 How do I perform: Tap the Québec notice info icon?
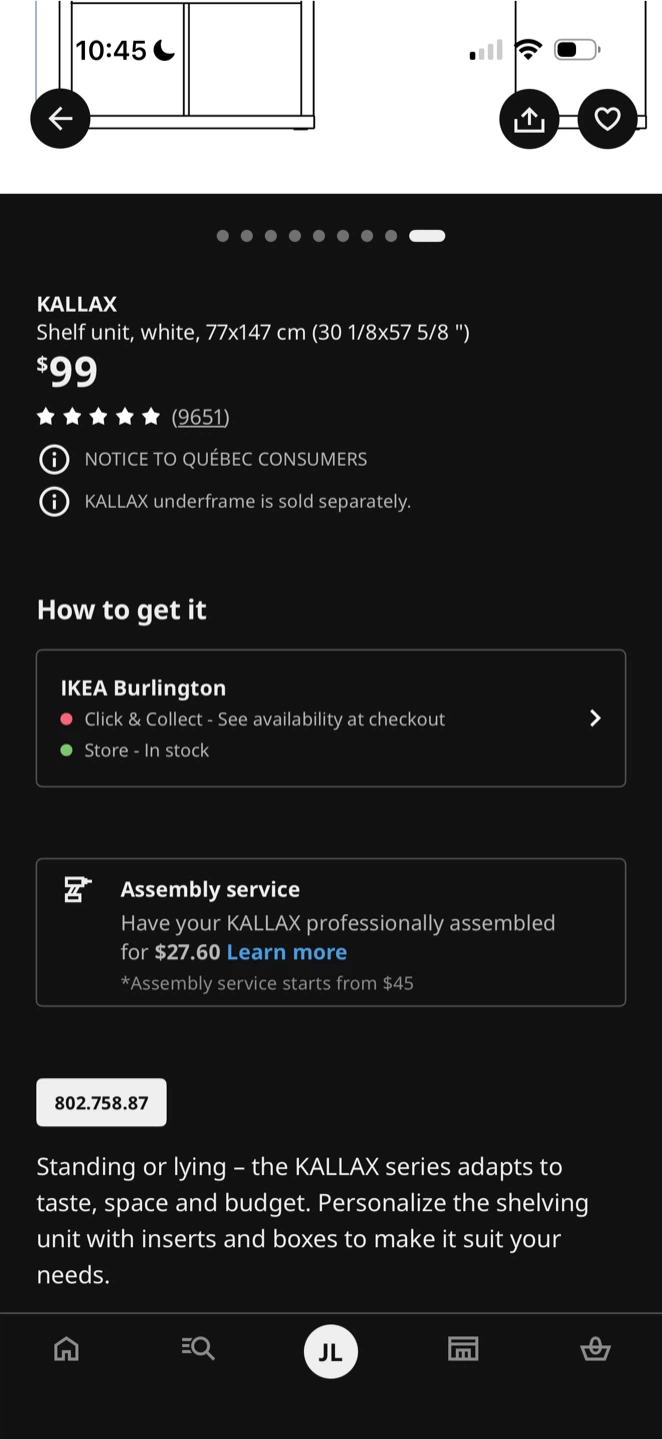54,460
